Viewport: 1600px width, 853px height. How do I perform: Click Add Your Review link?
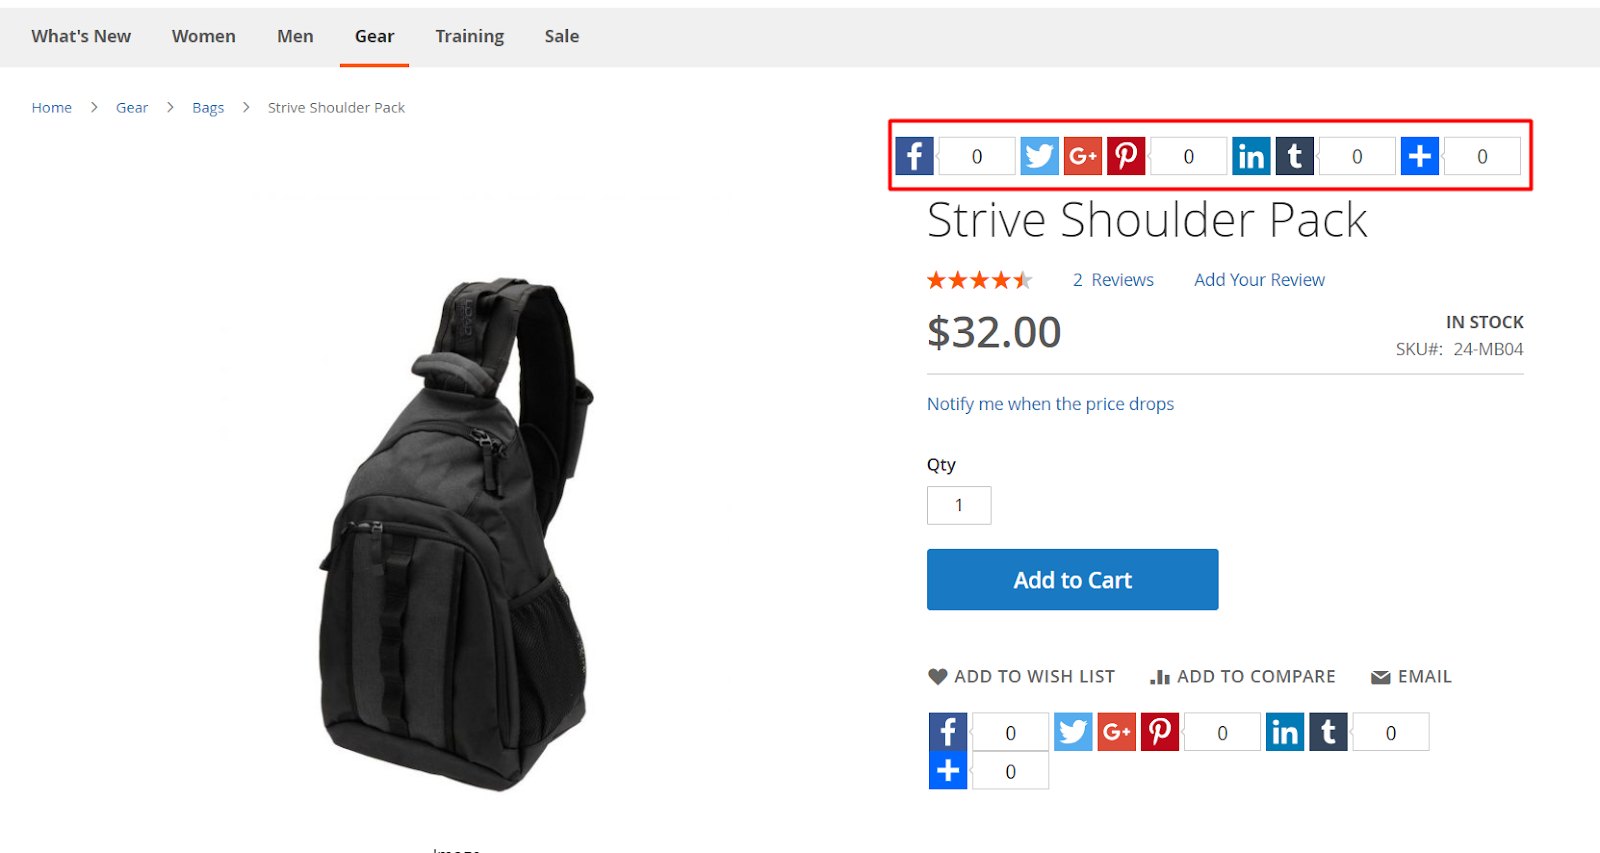1259,280
